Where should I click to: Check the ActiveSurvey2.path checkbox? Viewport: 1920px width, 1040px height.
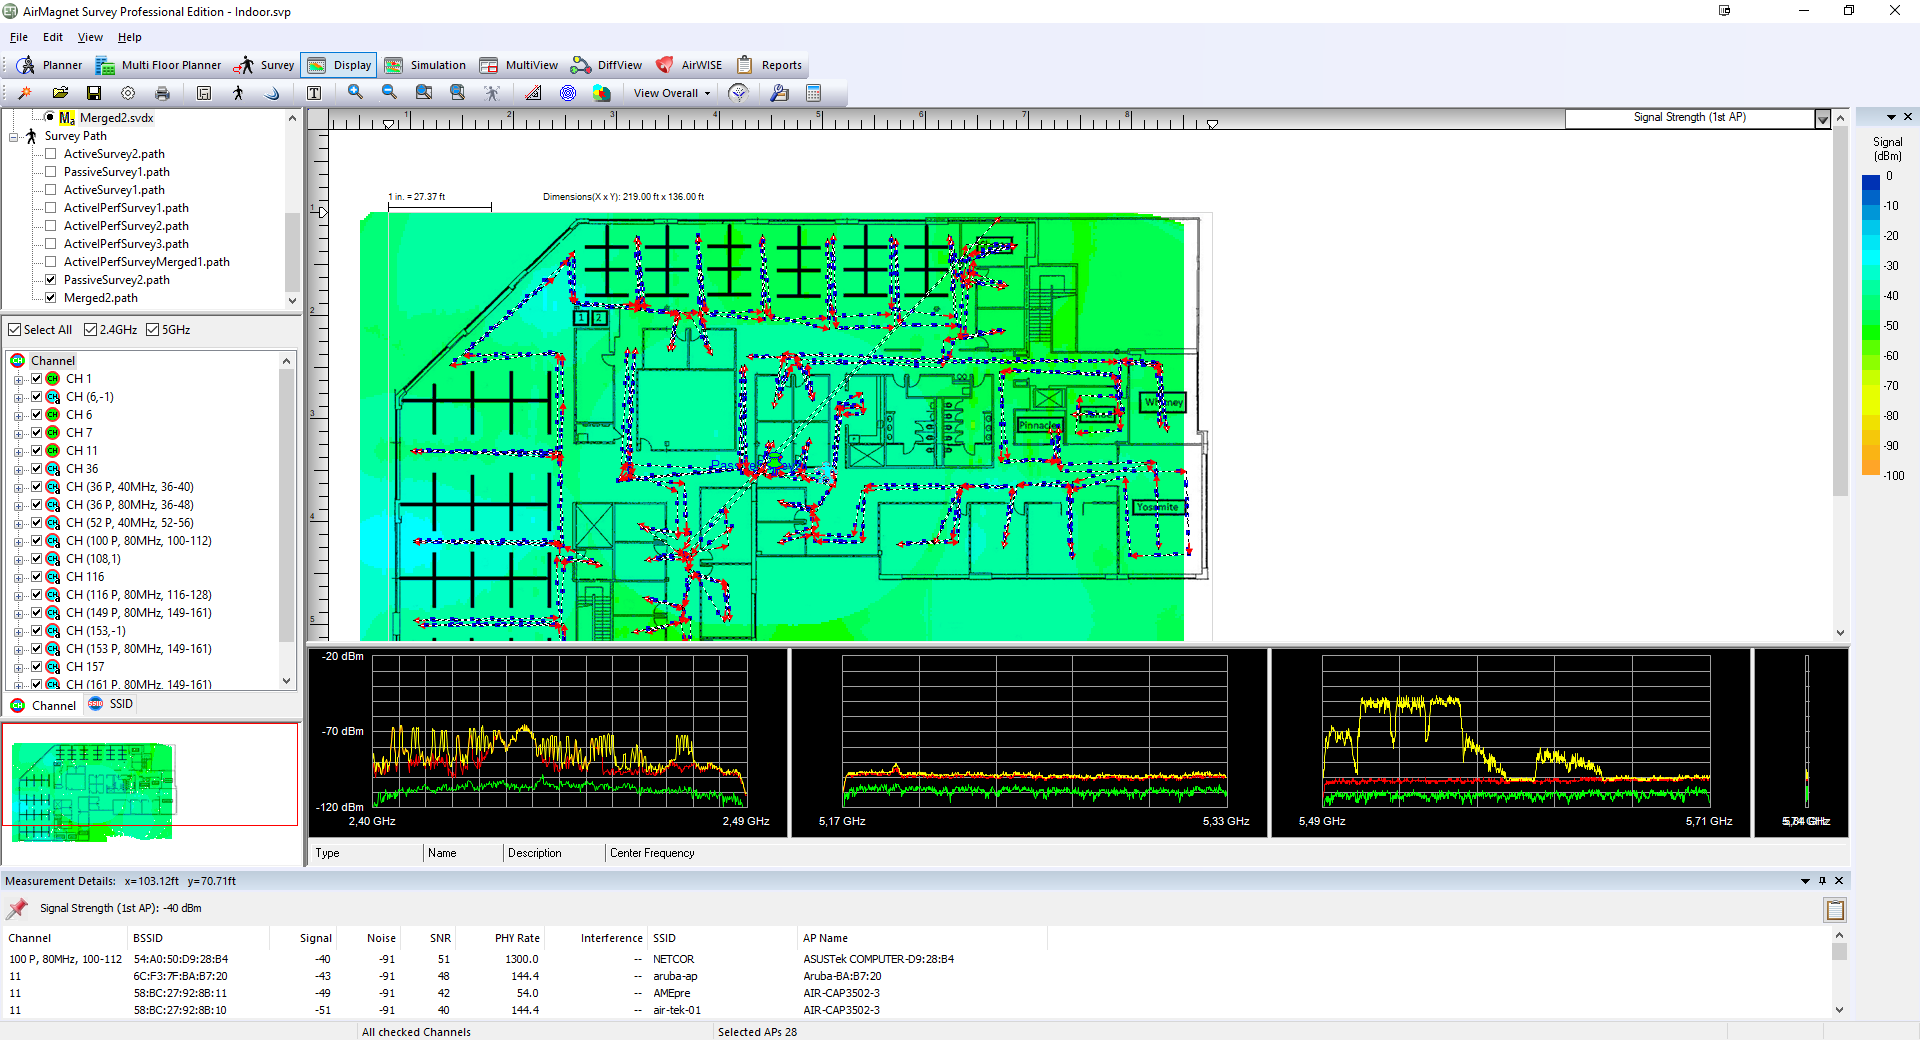coord(50,154)
